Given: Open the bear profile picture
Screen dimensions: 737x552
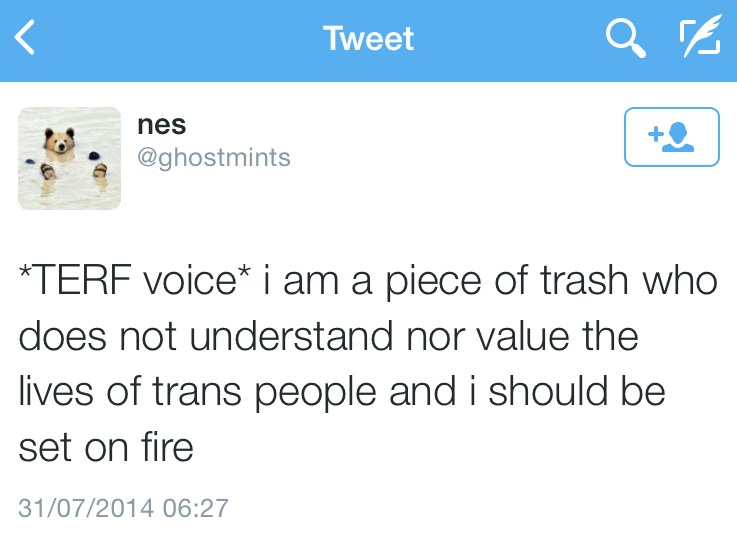Looking at the screenshot, I should pos(70,158).
